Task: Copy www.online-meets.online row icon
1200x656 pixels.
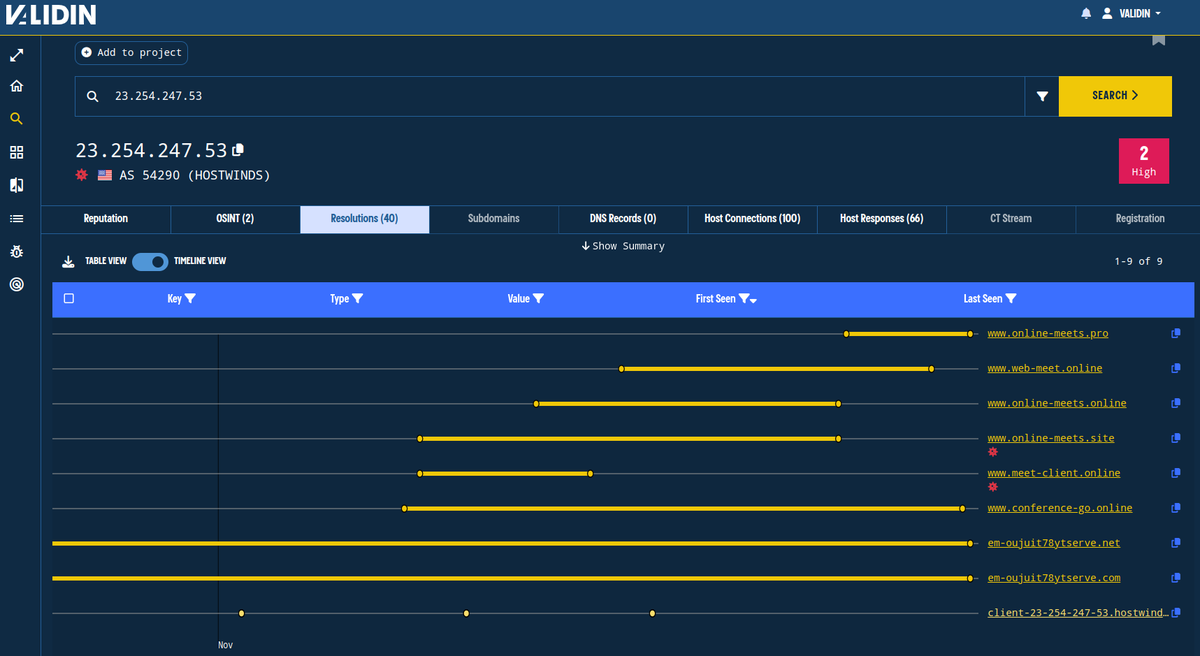Action: pyautogui.click(x=1176, y=403)
